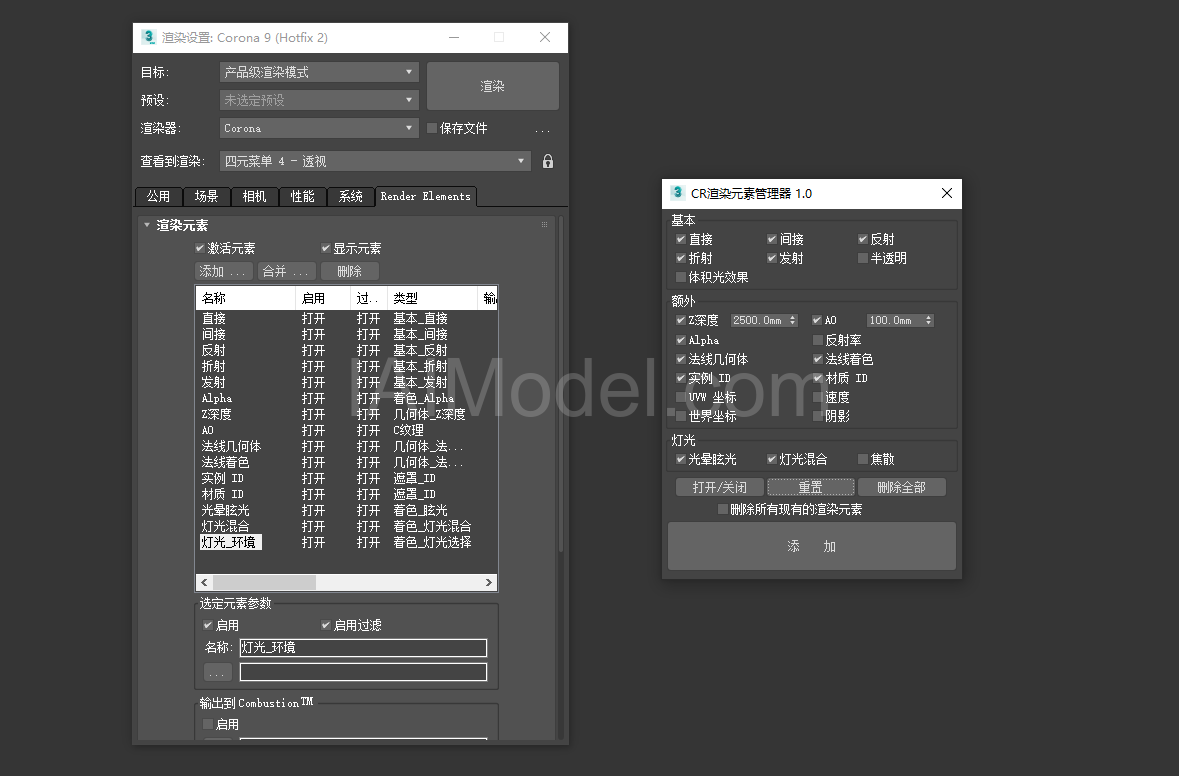Click the 合并 ... button
Viewport: 1179px width, 776px height.
(286, 271)
